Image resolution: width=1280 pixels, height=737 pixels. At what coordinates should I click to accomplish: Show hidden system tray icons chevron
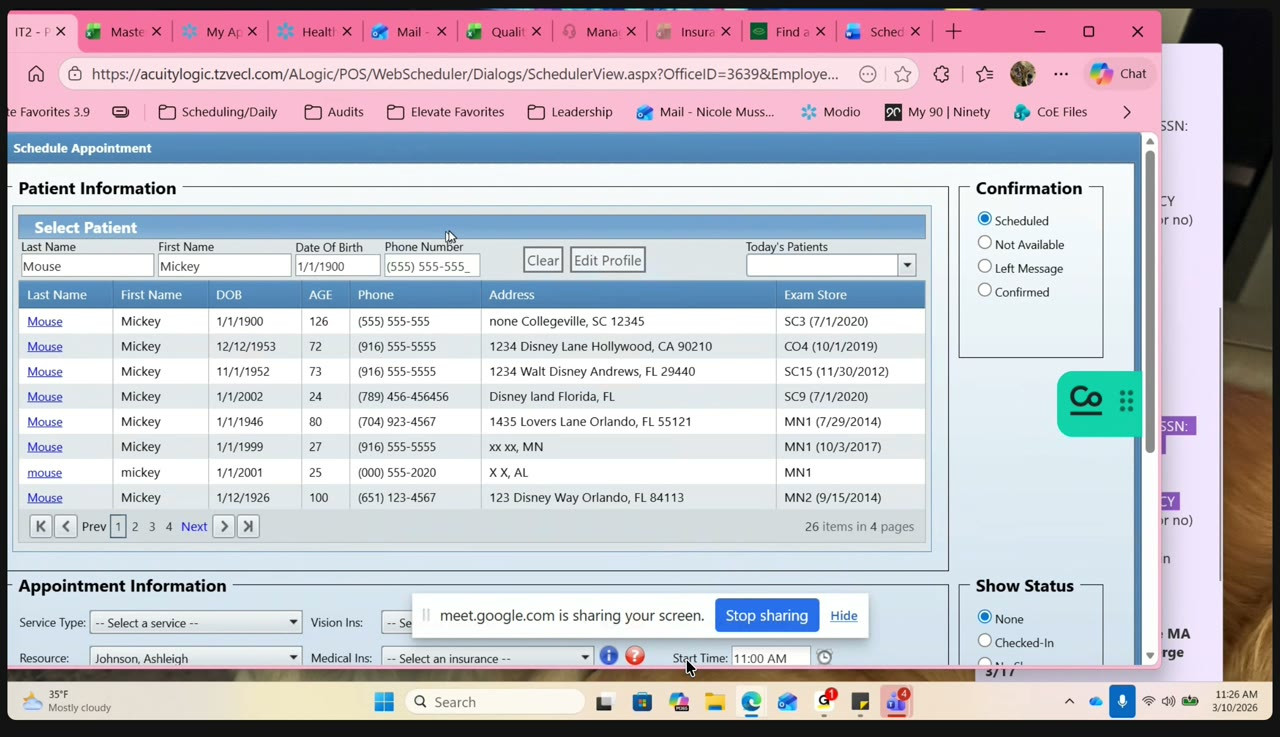[1069, 702]
